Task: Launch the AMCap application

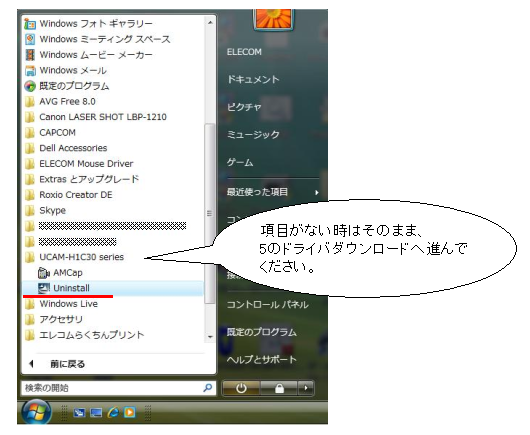Action: point(68,272)
